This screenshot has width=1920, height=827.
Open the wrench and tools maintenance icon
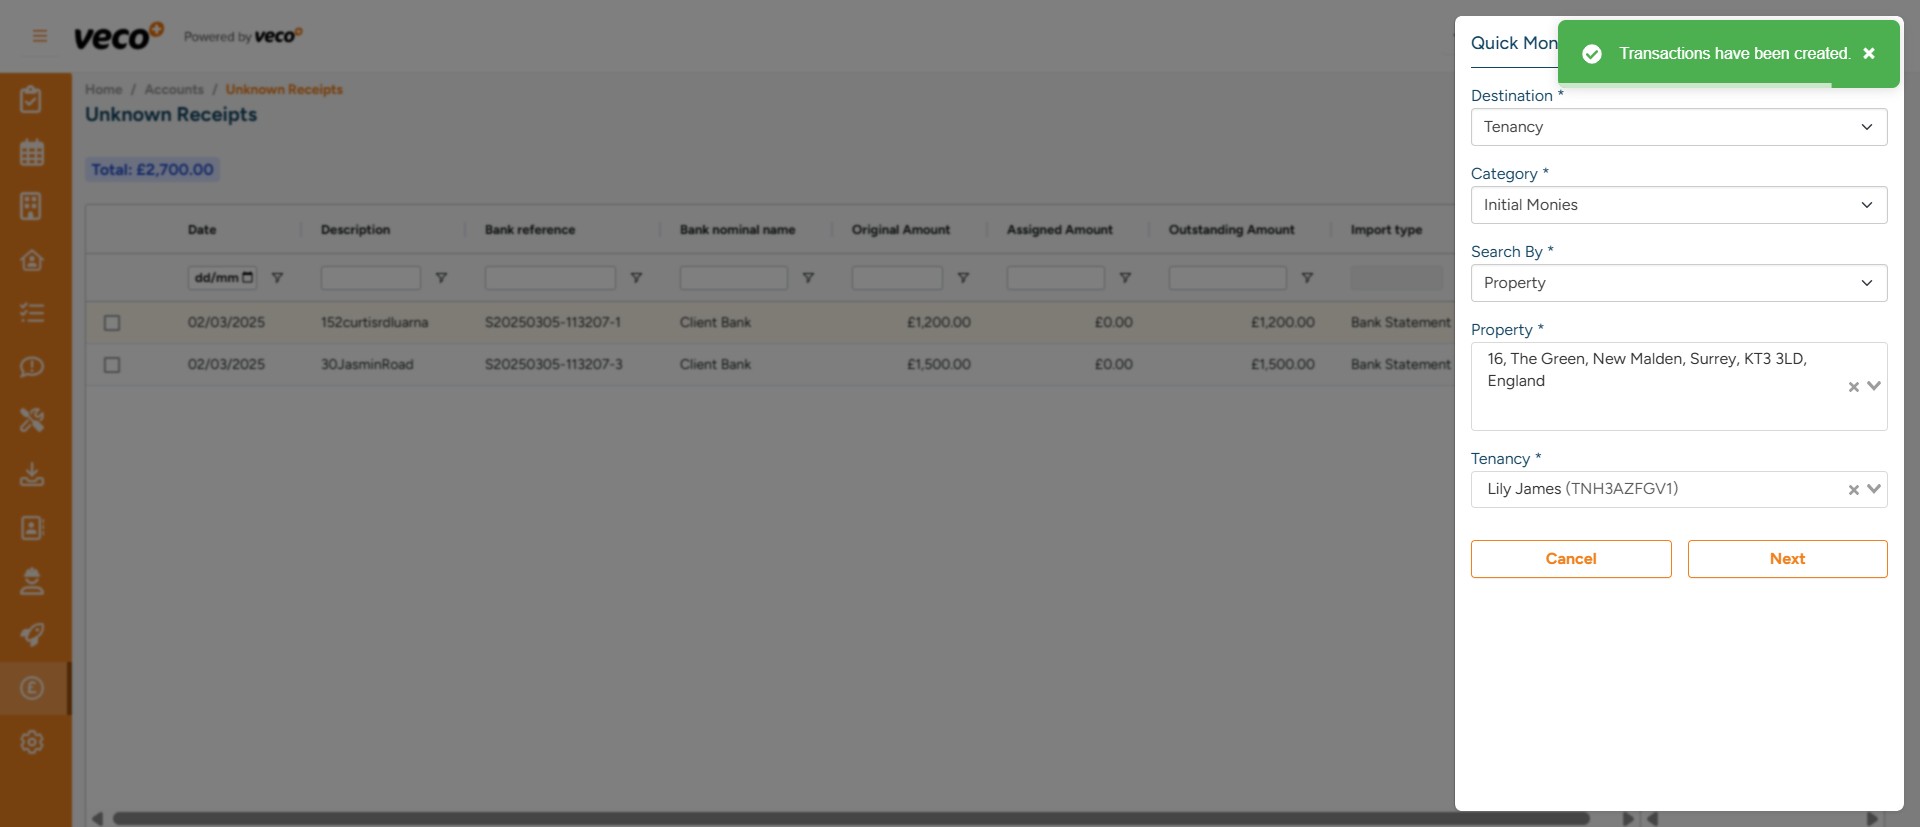coord(32,420)
